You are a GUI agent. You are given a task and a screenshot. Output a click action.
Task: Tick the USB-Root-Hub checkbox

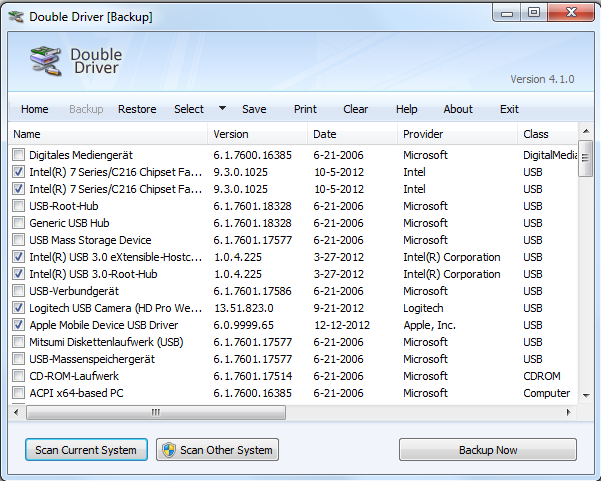(x=18, y=206)
